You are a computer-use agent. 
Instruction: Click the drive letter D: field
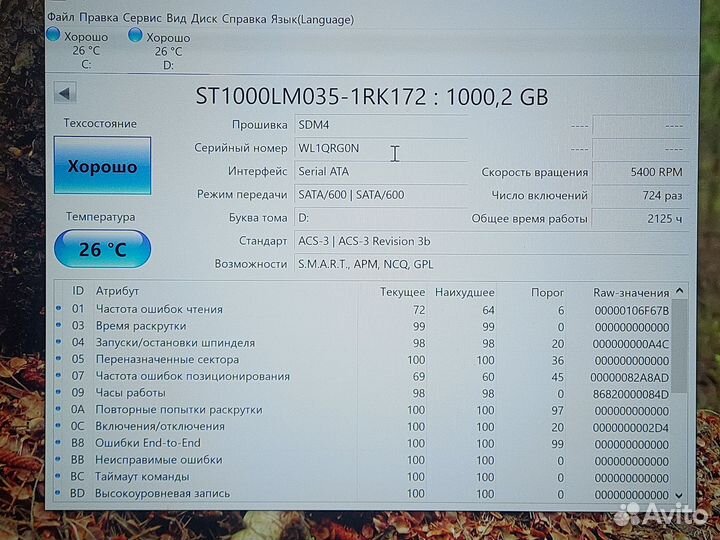(381, 218)
